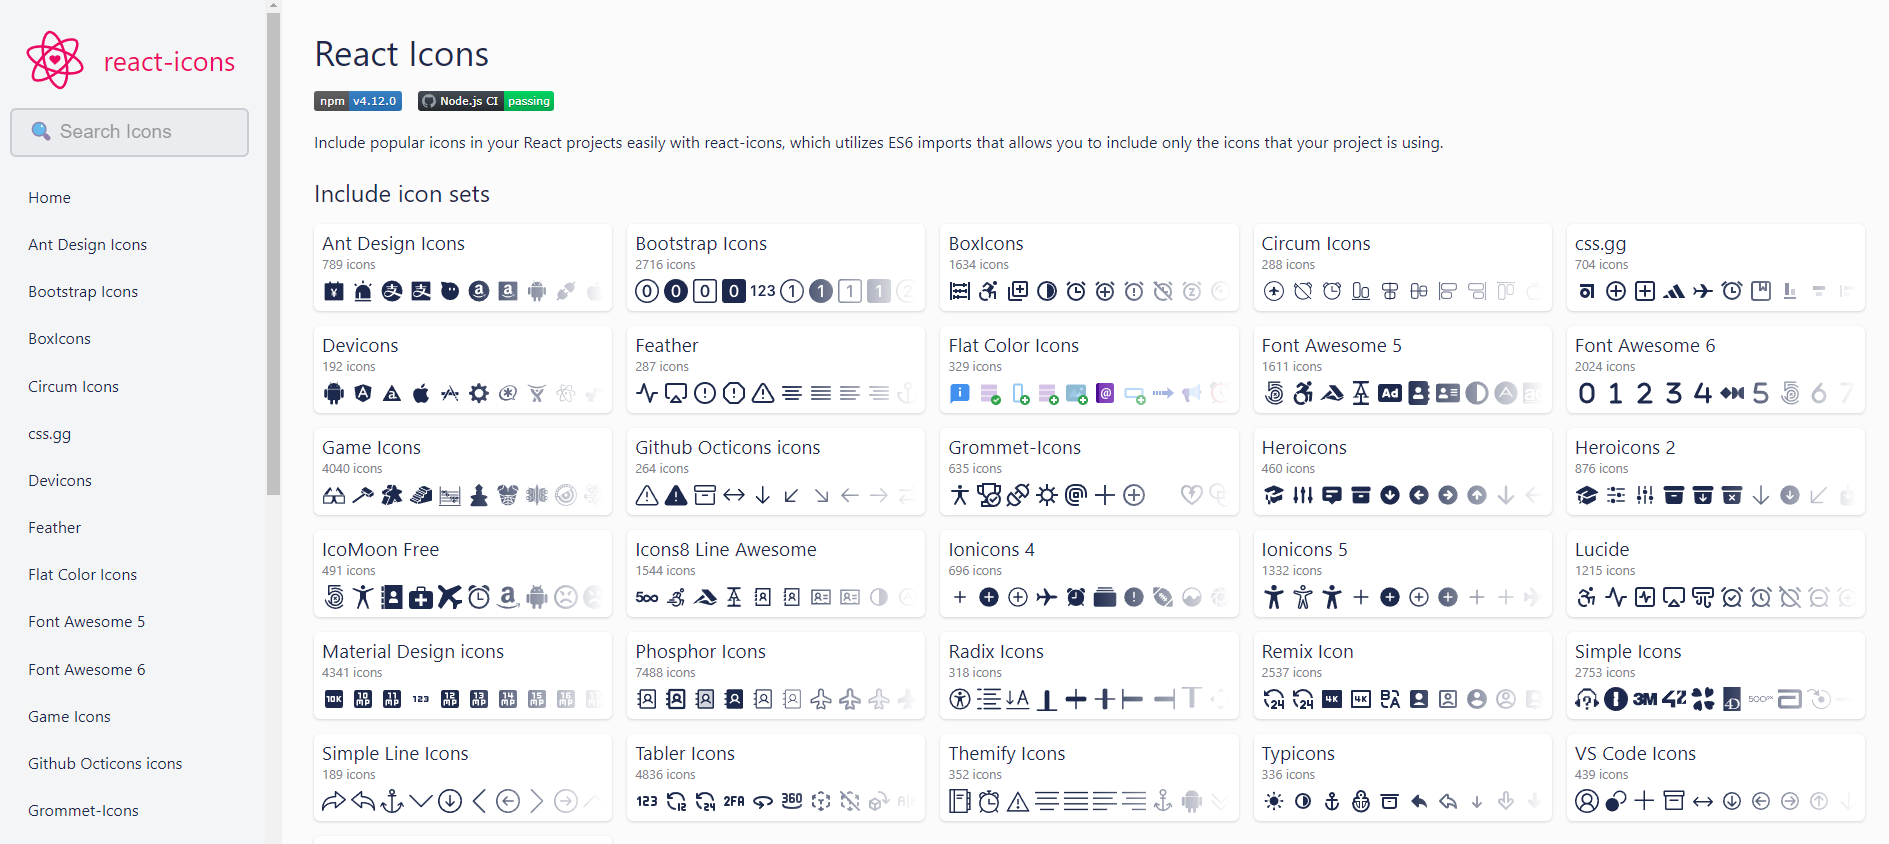
Task: Click the 'Include icon sets' heading
Action: [402, 194]
